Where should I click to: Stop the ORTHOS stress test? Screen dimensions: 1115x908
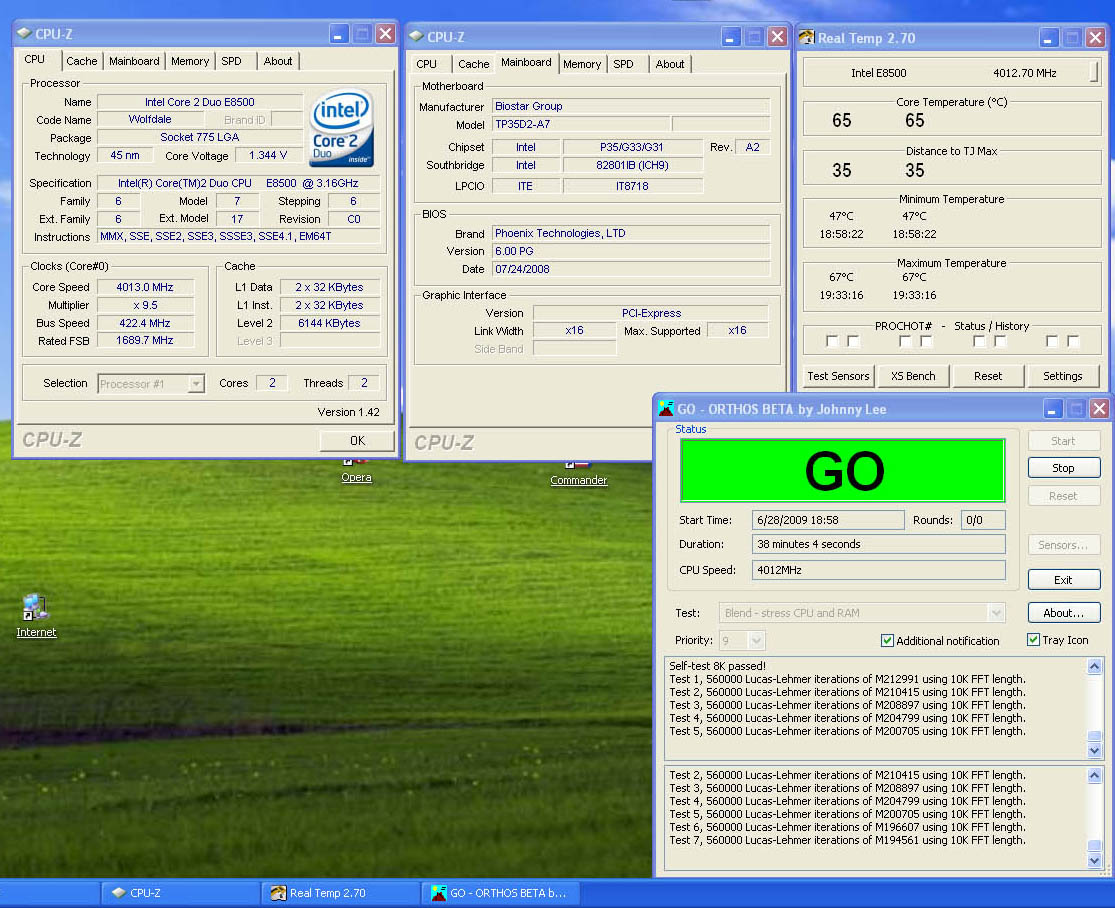pos(1063,468)
